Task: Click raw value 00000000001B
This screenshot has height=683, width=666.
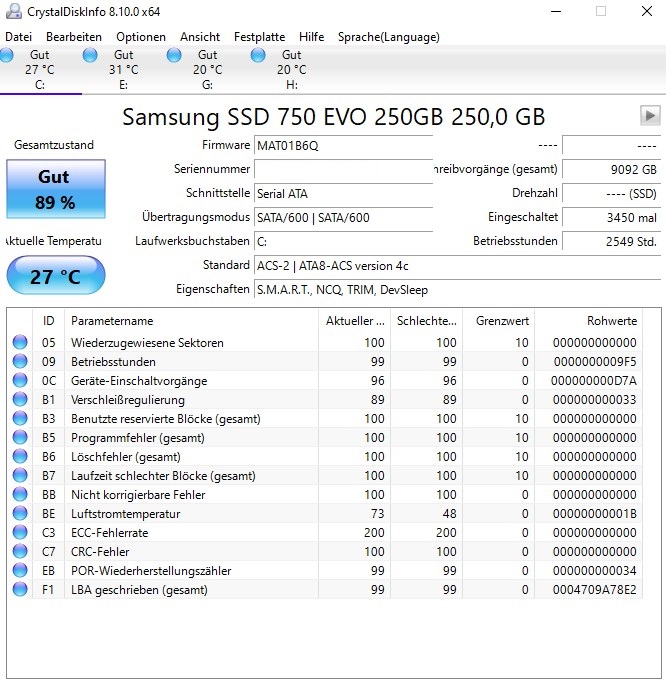Action: tap(595, 514)
